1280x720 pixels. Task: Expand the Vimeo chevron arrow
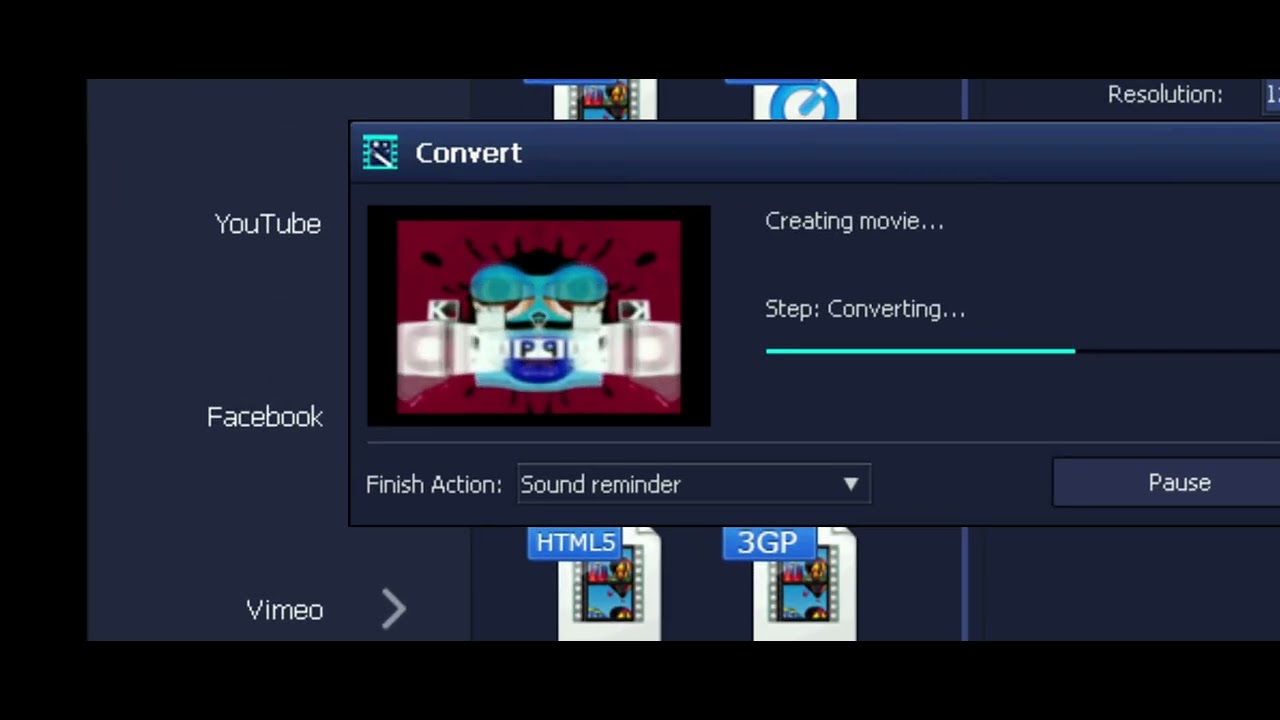click(x=394, y=608)
